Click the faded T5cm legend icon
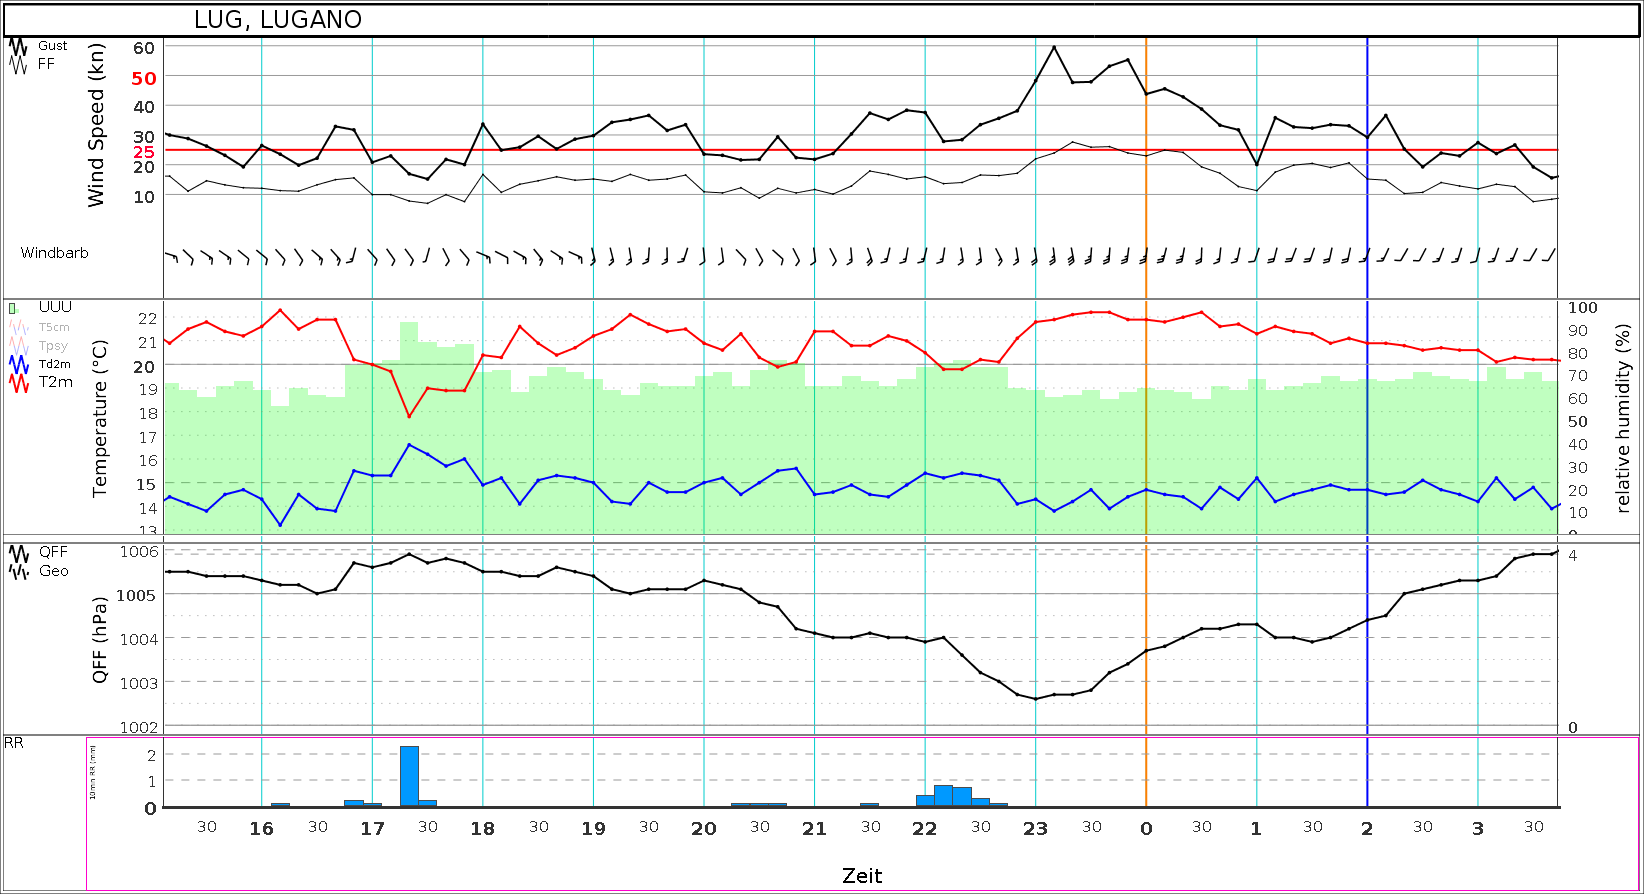 18,327
